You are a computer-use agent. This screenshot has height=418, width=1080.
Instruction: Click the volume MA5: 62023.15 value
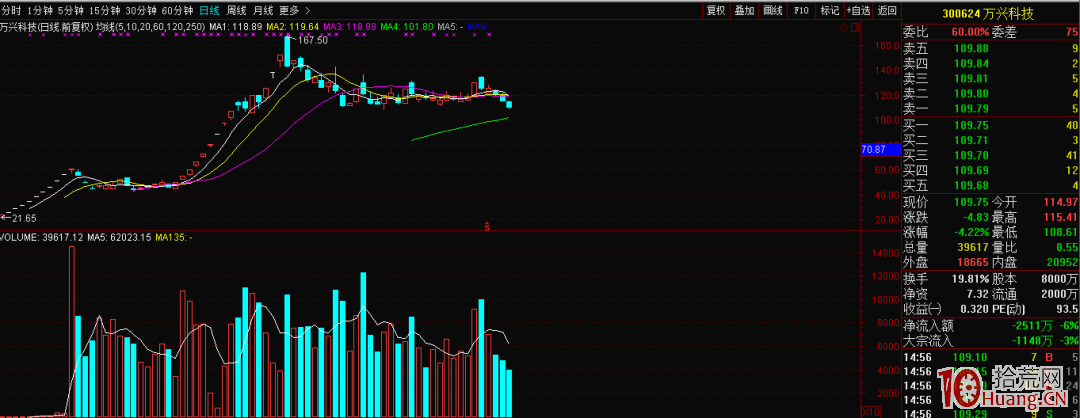[x=118, y=238]
